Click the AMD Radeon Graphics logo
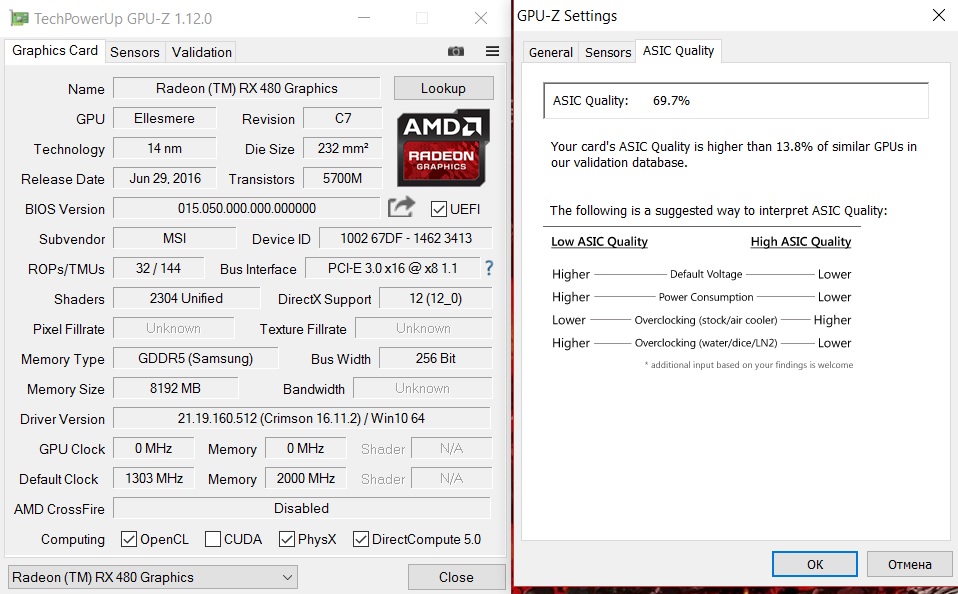 (443, 148)
